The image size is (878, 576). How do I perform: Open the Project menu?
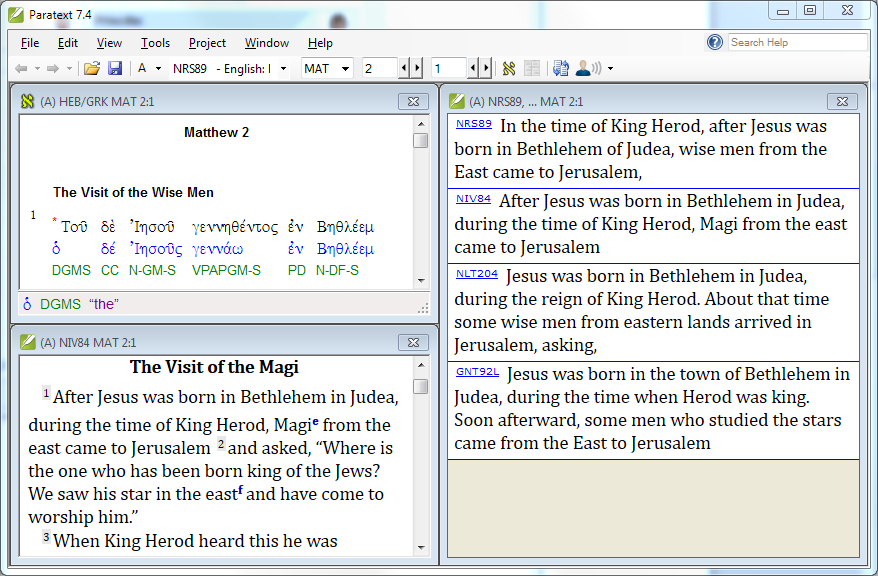[207, 43]
